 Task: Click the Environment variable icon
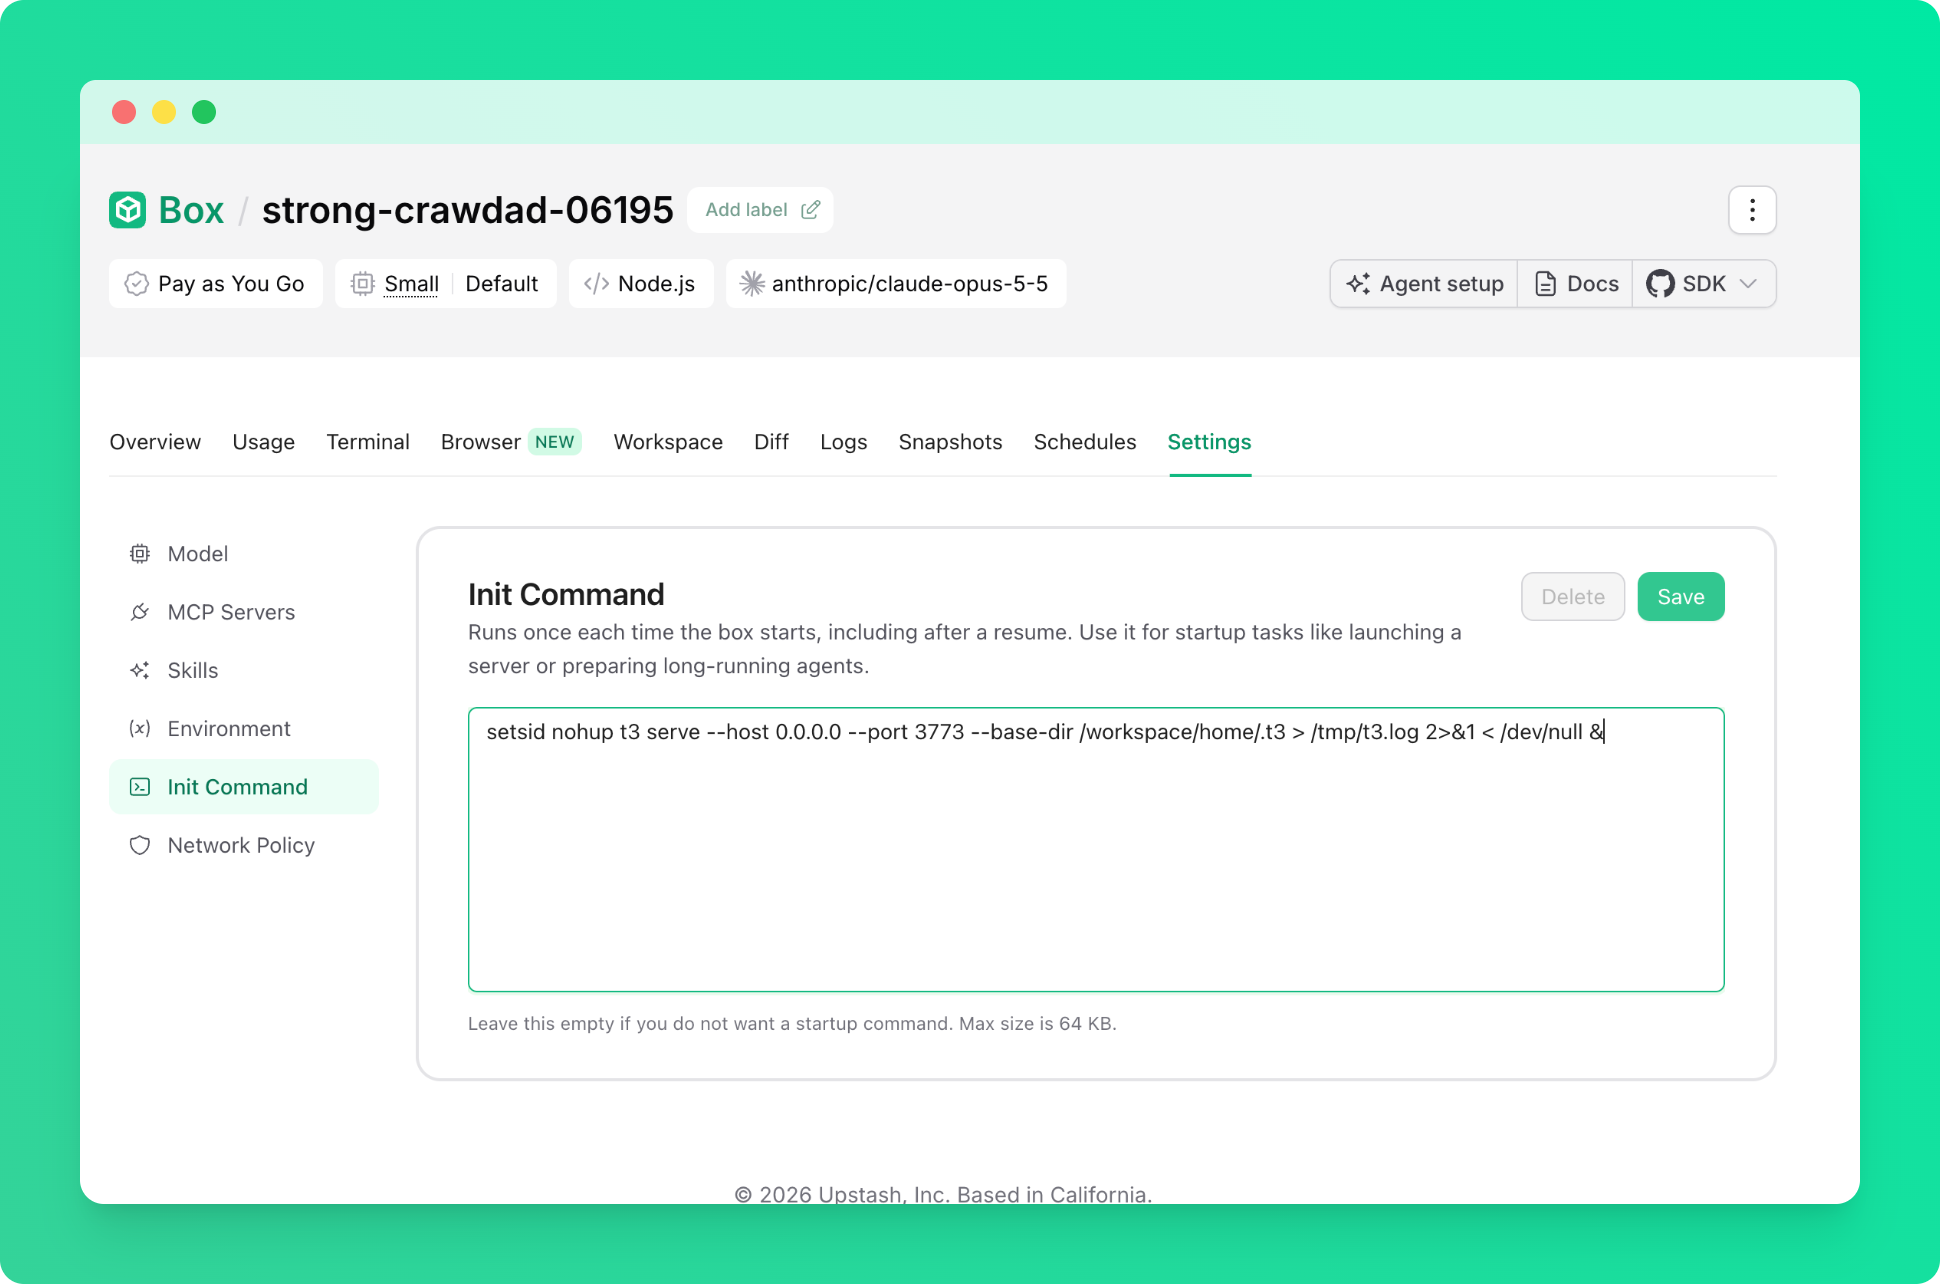click(x=140, y=729)
